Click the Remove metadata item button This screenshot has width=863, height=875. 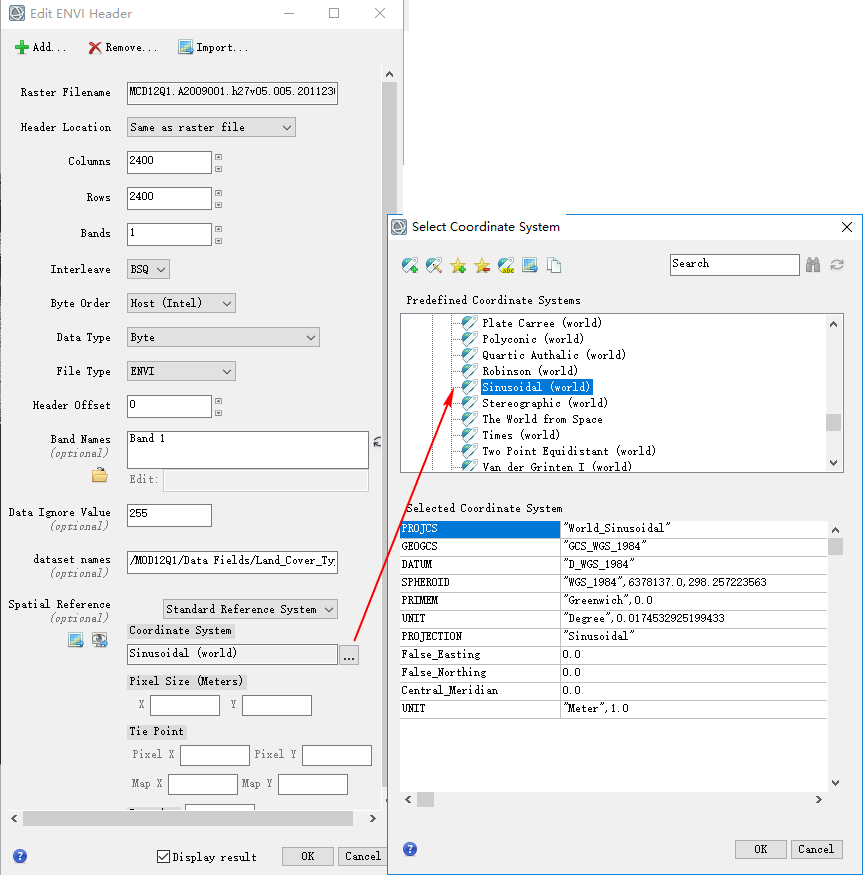click(x=122, y=47)
